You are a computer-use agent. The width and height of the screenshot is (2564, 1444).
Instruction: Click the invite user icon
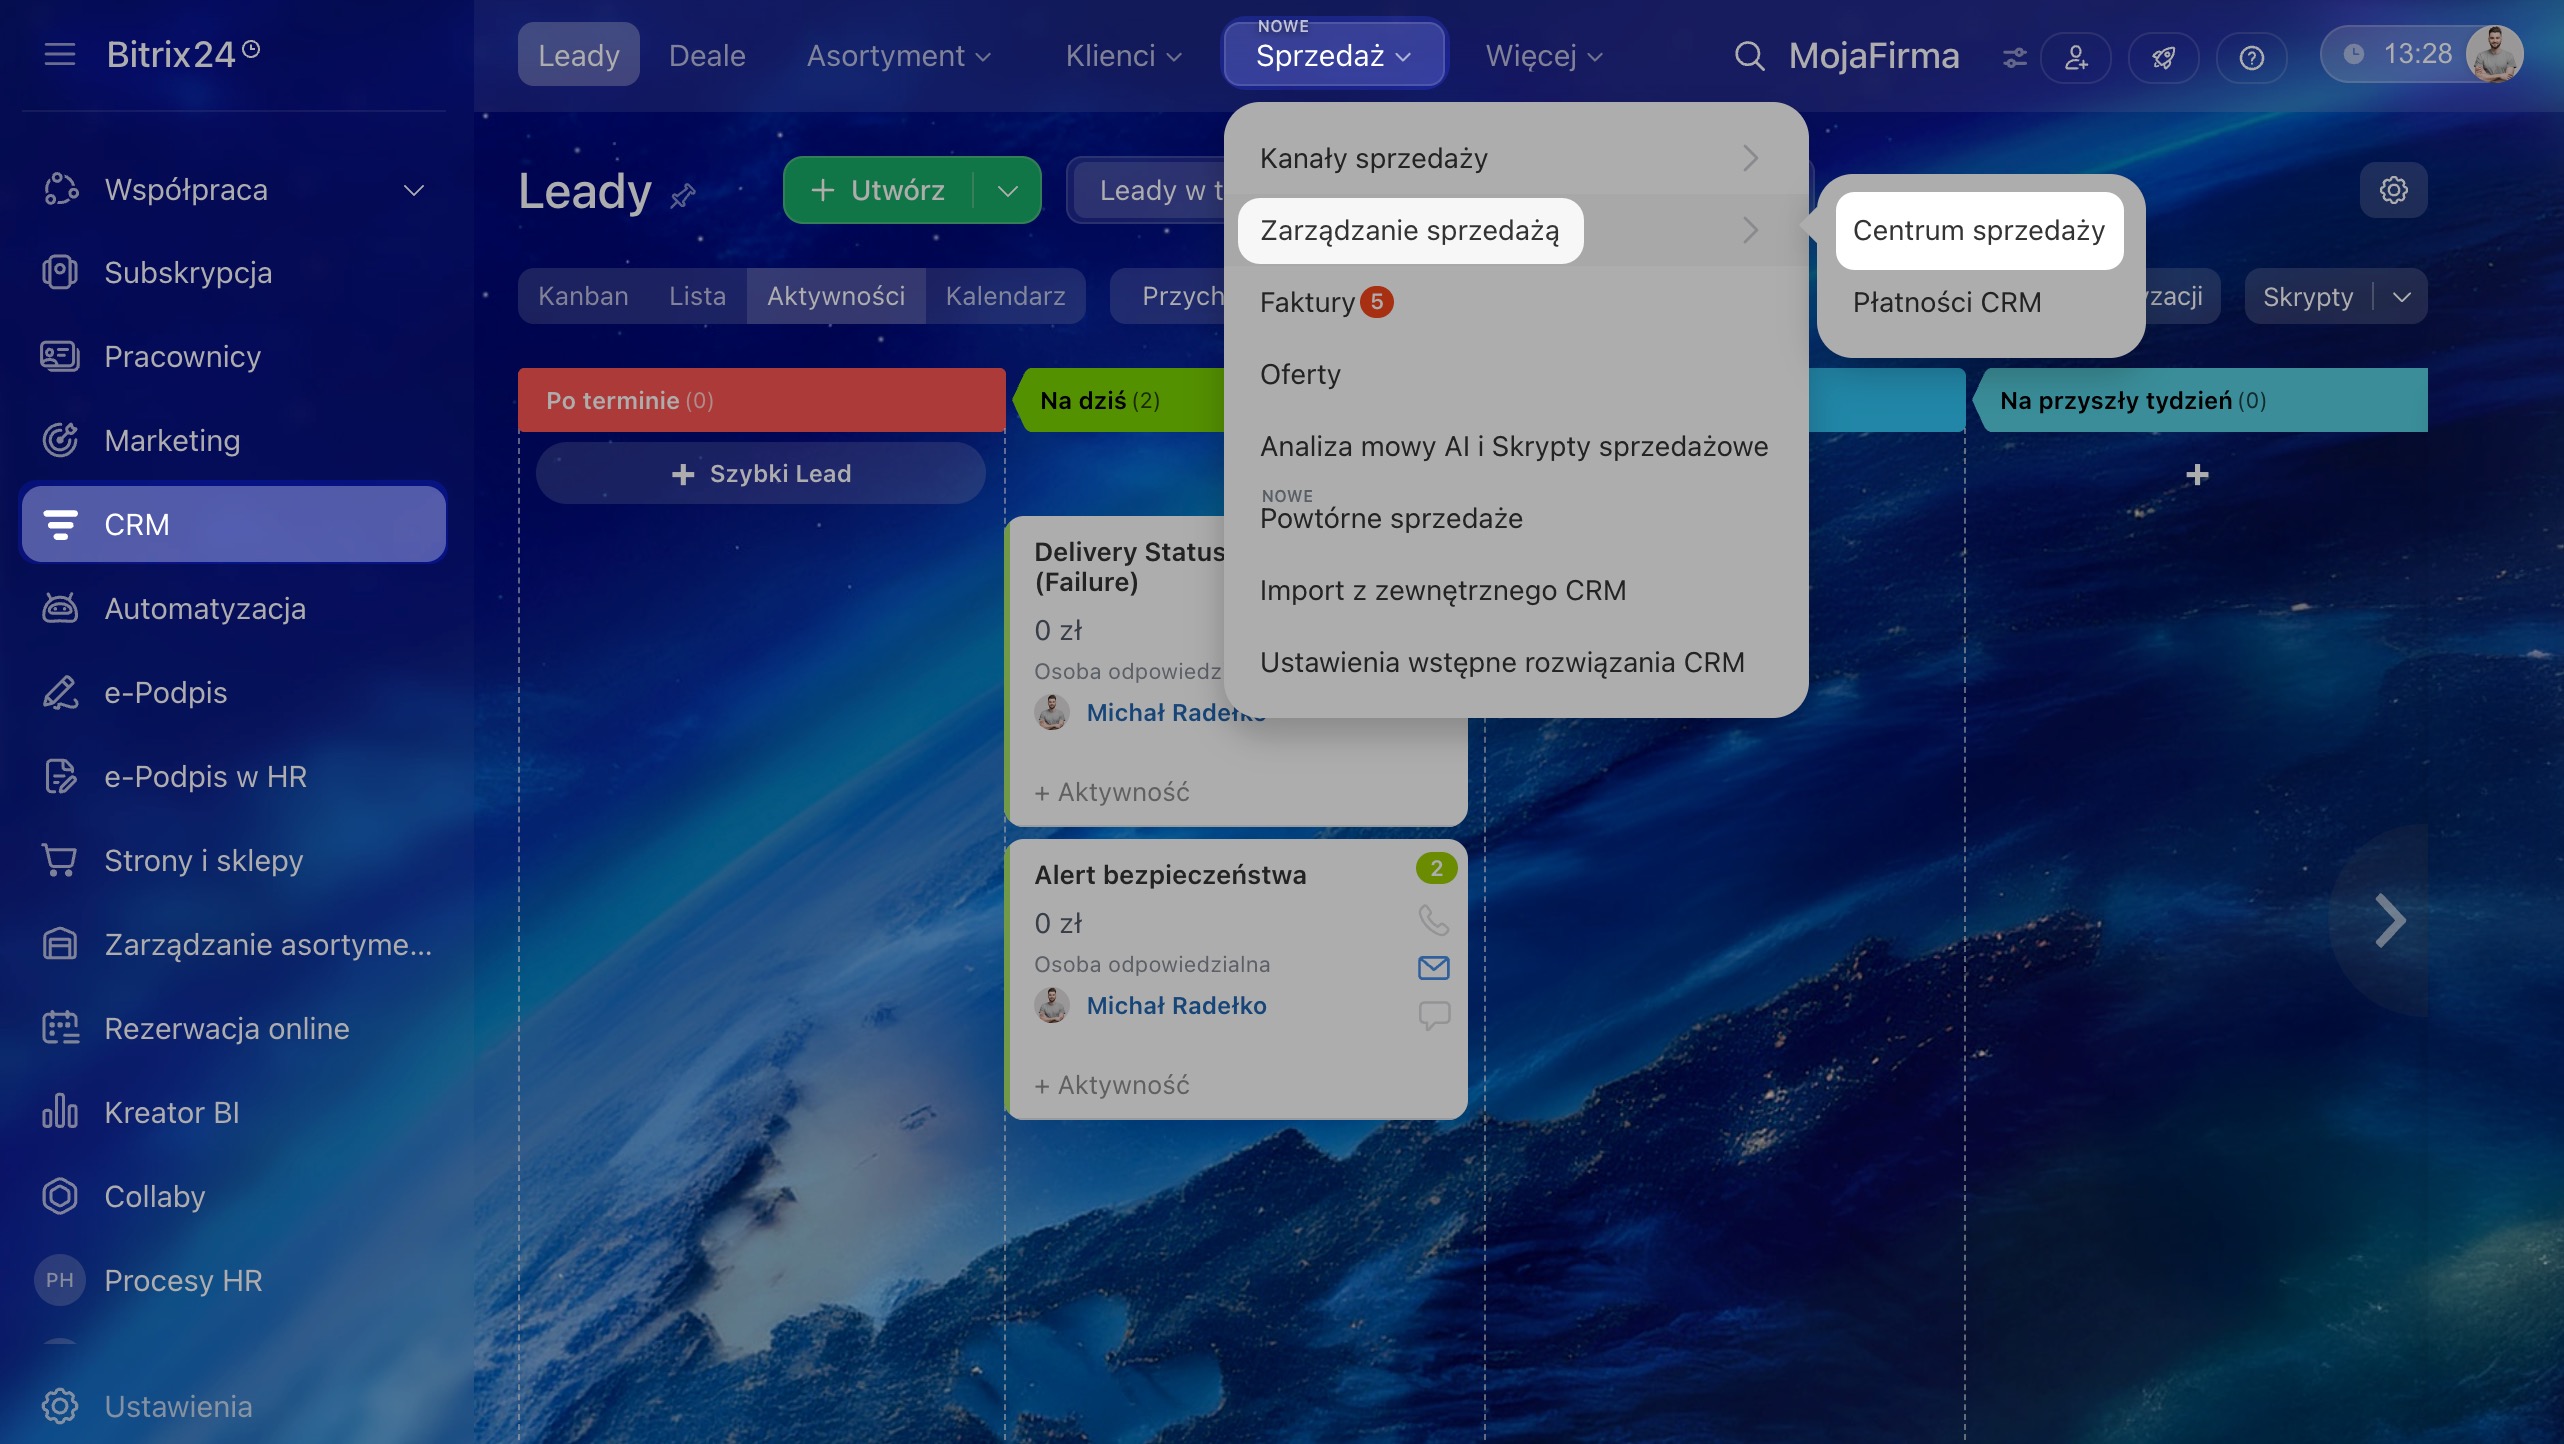point(2076,57)
